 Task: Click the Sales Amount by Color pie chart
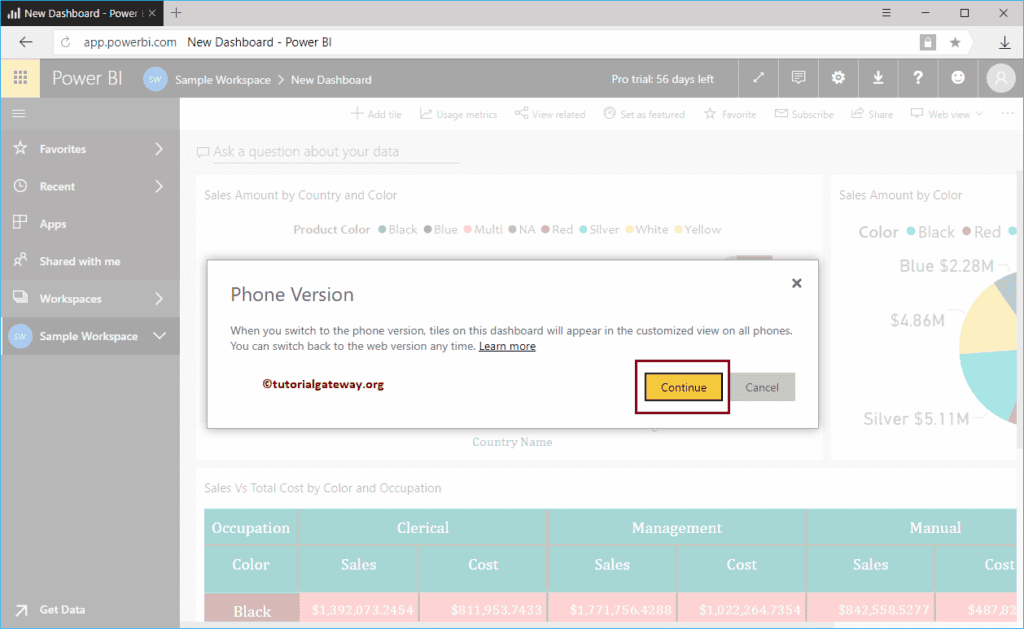(988, 346)
